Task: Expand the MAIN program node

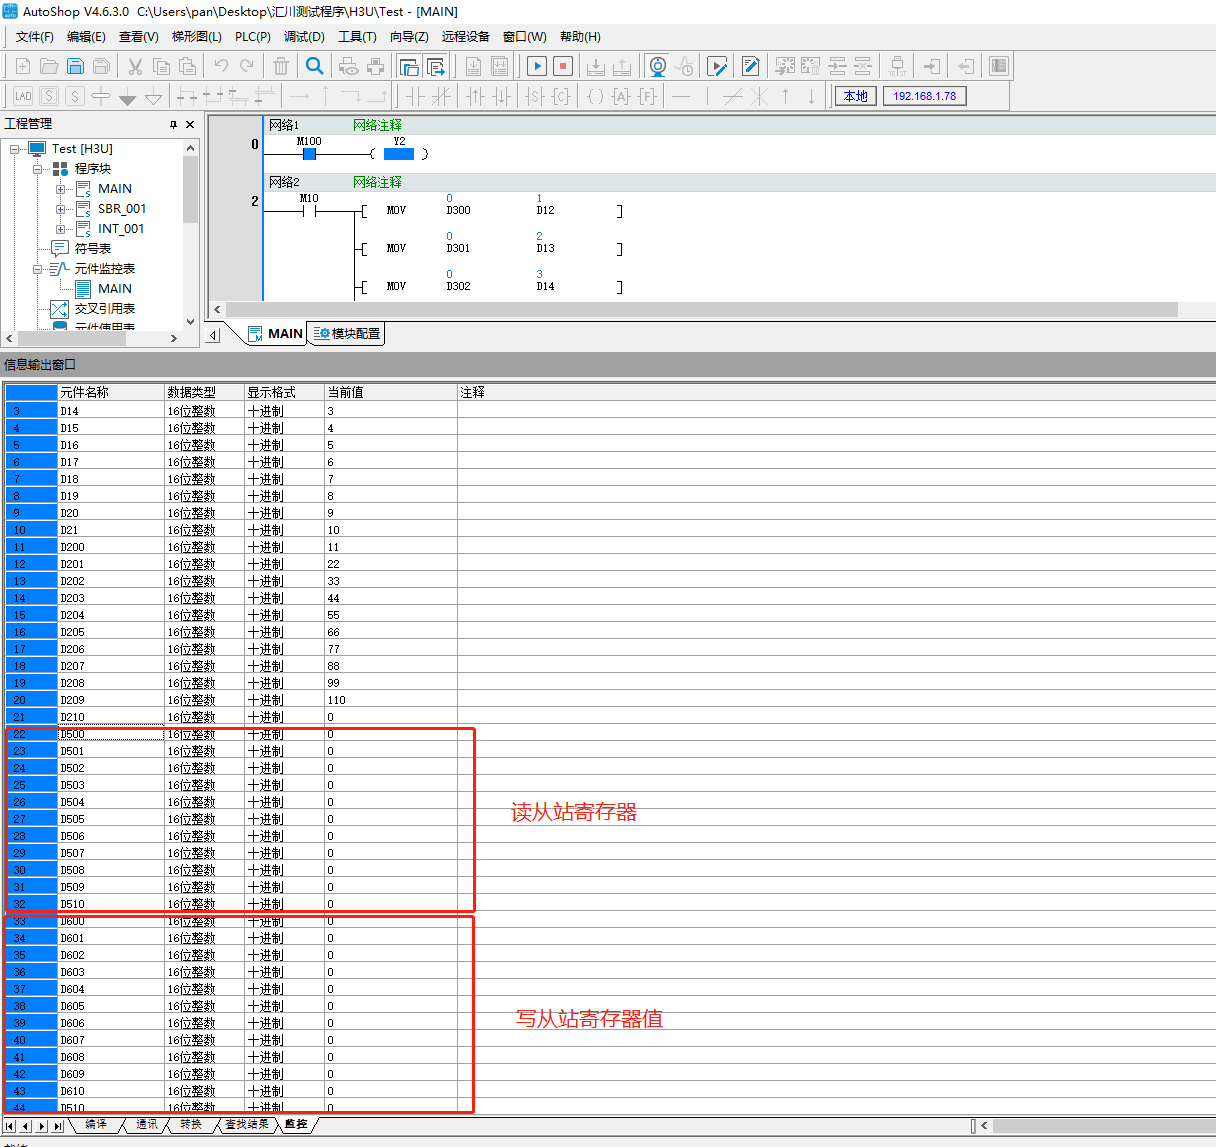Action: click(61, 189)
